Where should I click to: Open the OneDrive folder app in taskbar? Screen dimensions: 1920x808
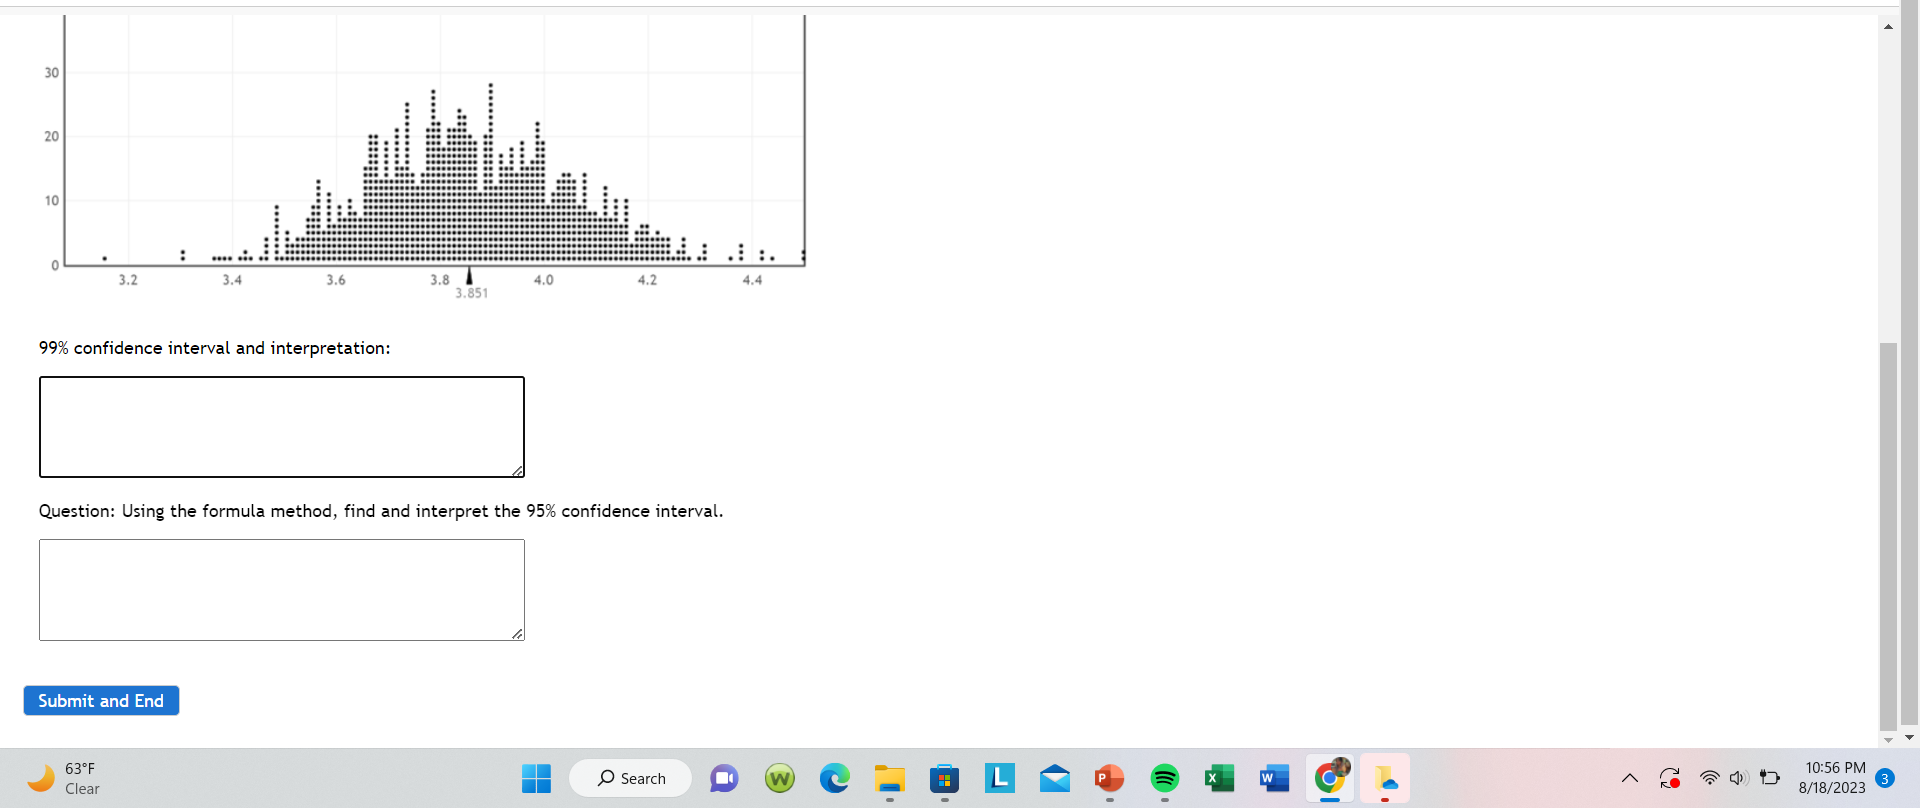point(1385,778)
